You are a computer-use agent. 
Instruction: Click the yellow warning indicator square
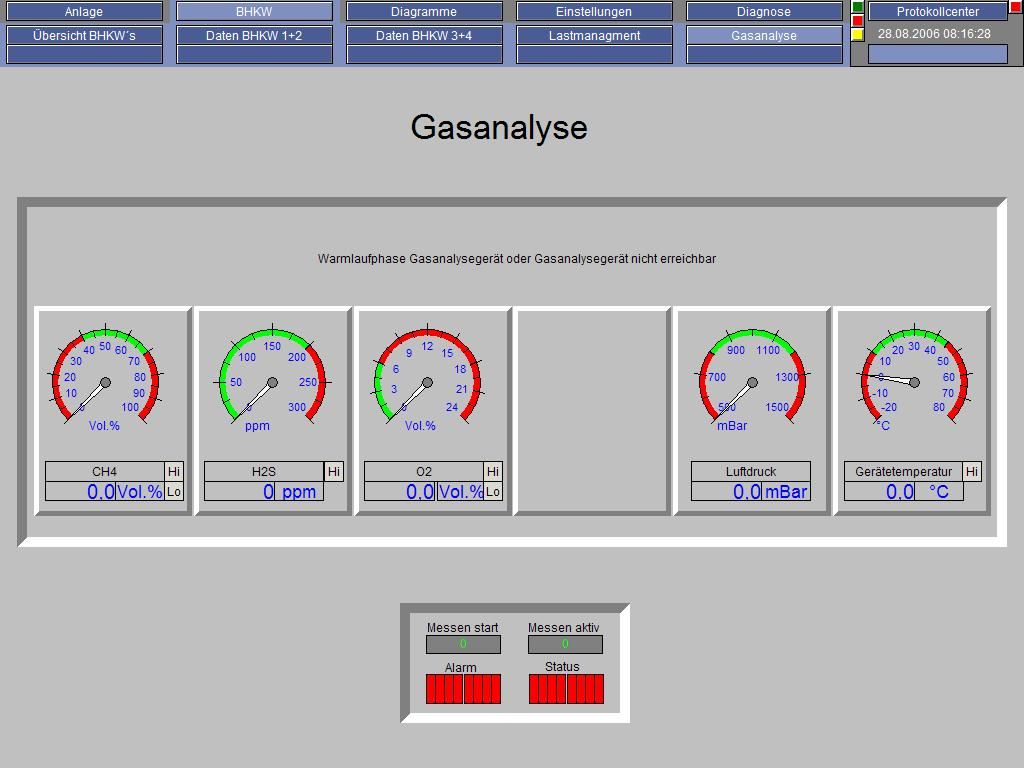click(x=857, y=35)
